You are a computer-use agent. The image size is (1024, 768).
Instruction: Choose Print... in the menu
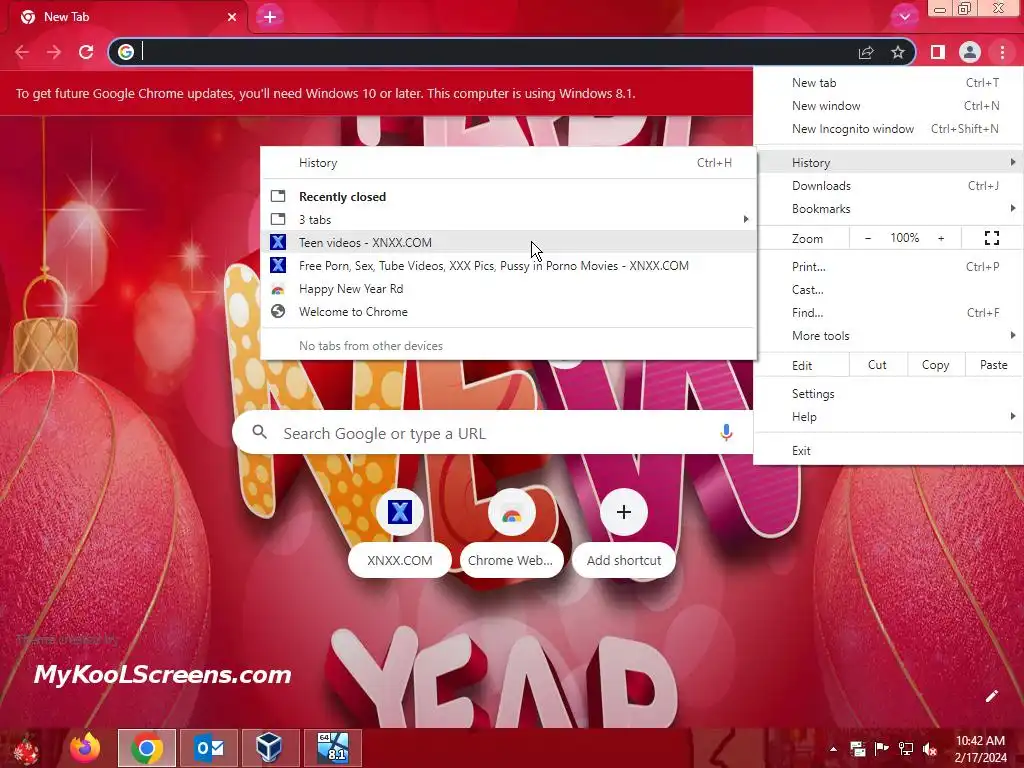coord(889,266)
